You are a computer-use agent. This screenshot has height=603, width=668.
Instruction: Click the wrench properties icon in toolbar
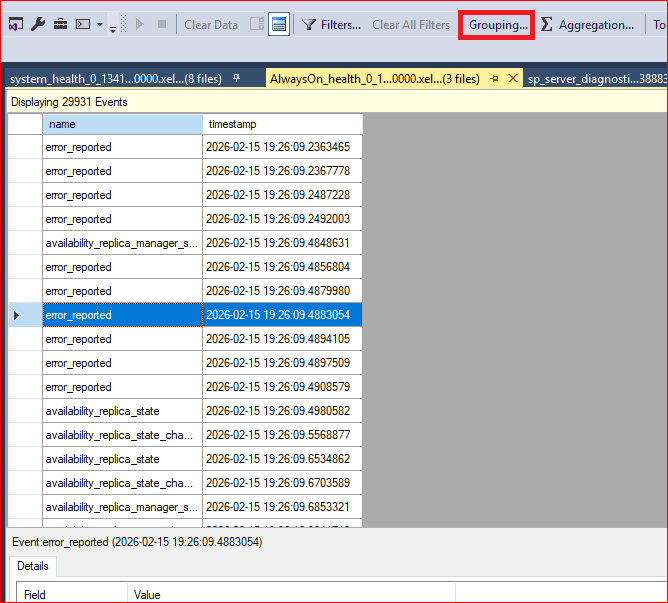coord(38,24)
